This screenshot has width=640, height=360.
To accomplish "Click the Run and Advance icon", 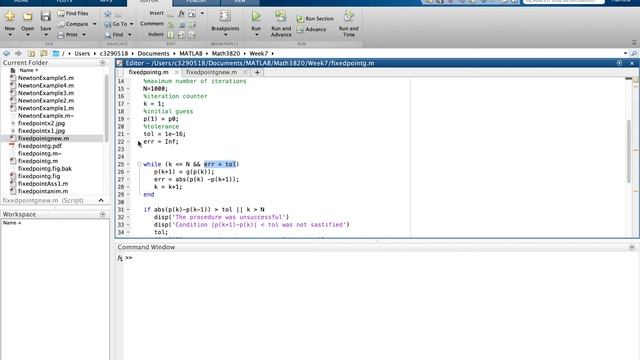I will (x=281, y=16).
